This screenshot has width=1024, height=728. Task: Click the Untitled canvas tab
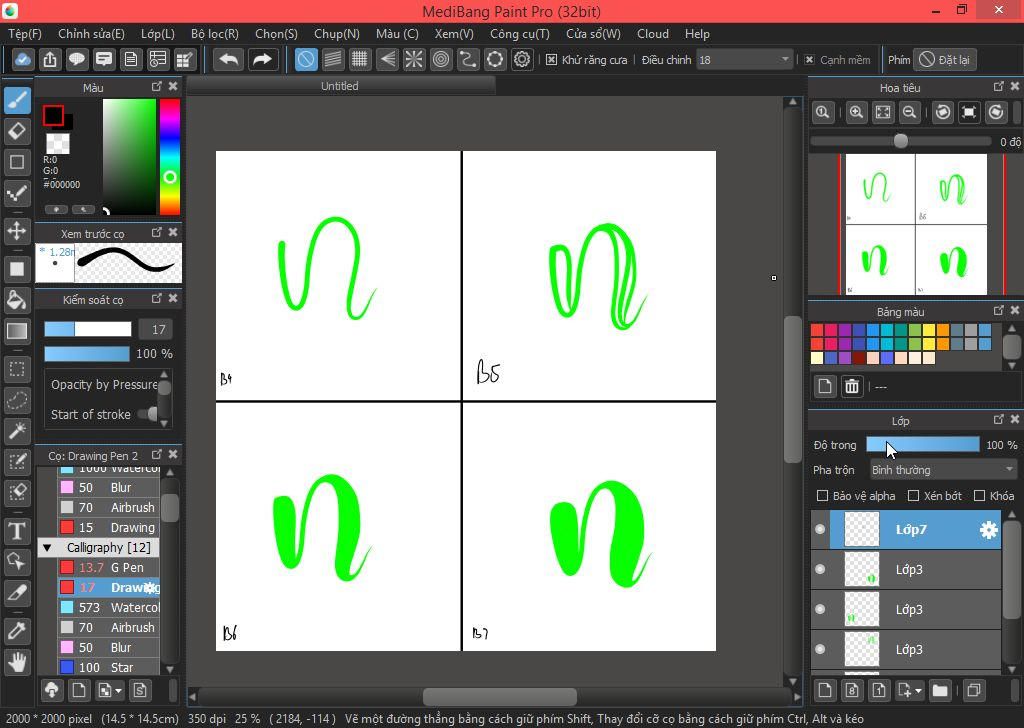click(339, 86)
